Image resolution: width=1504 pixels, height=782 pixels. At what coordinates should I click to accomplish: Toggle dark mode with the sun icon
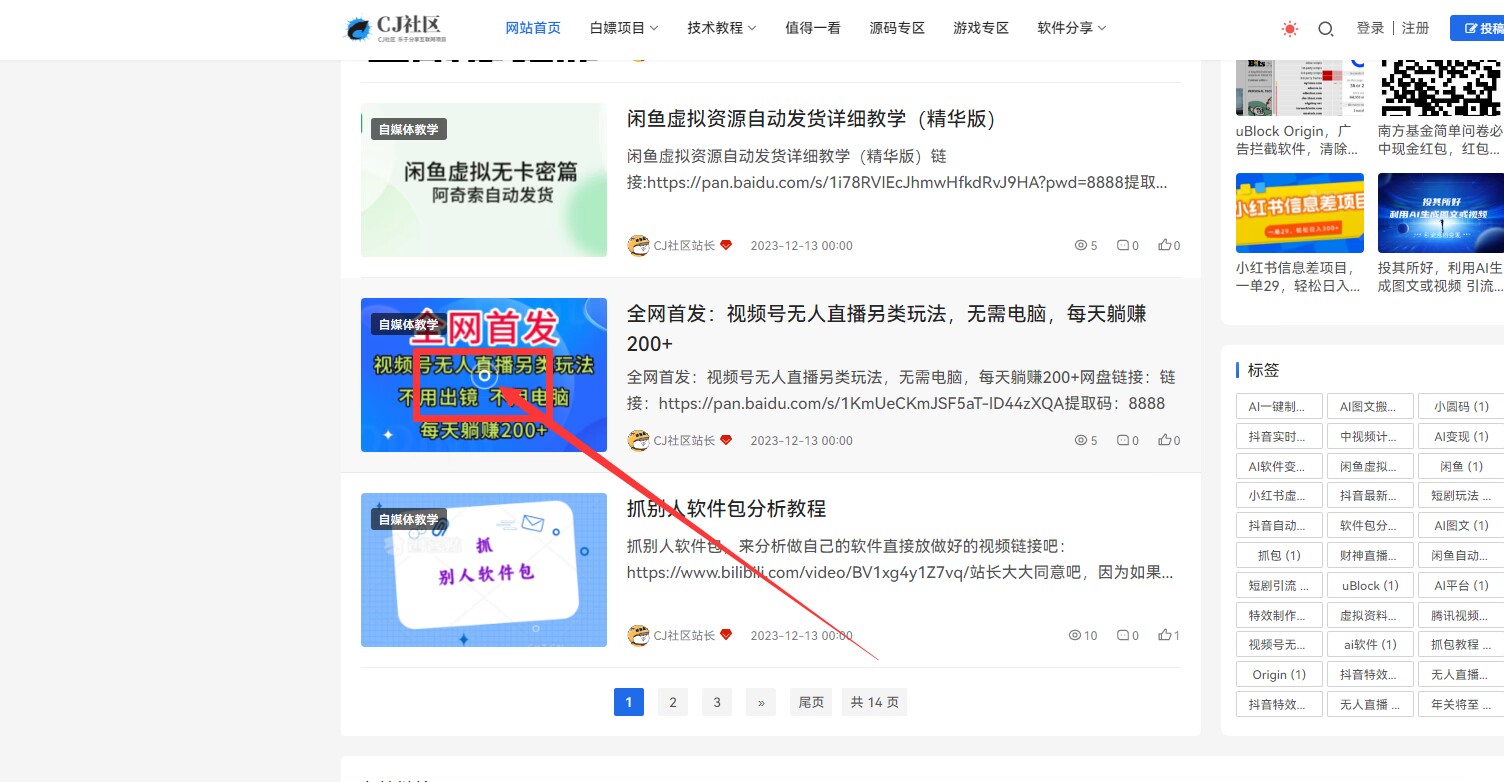click(1289, 28)
